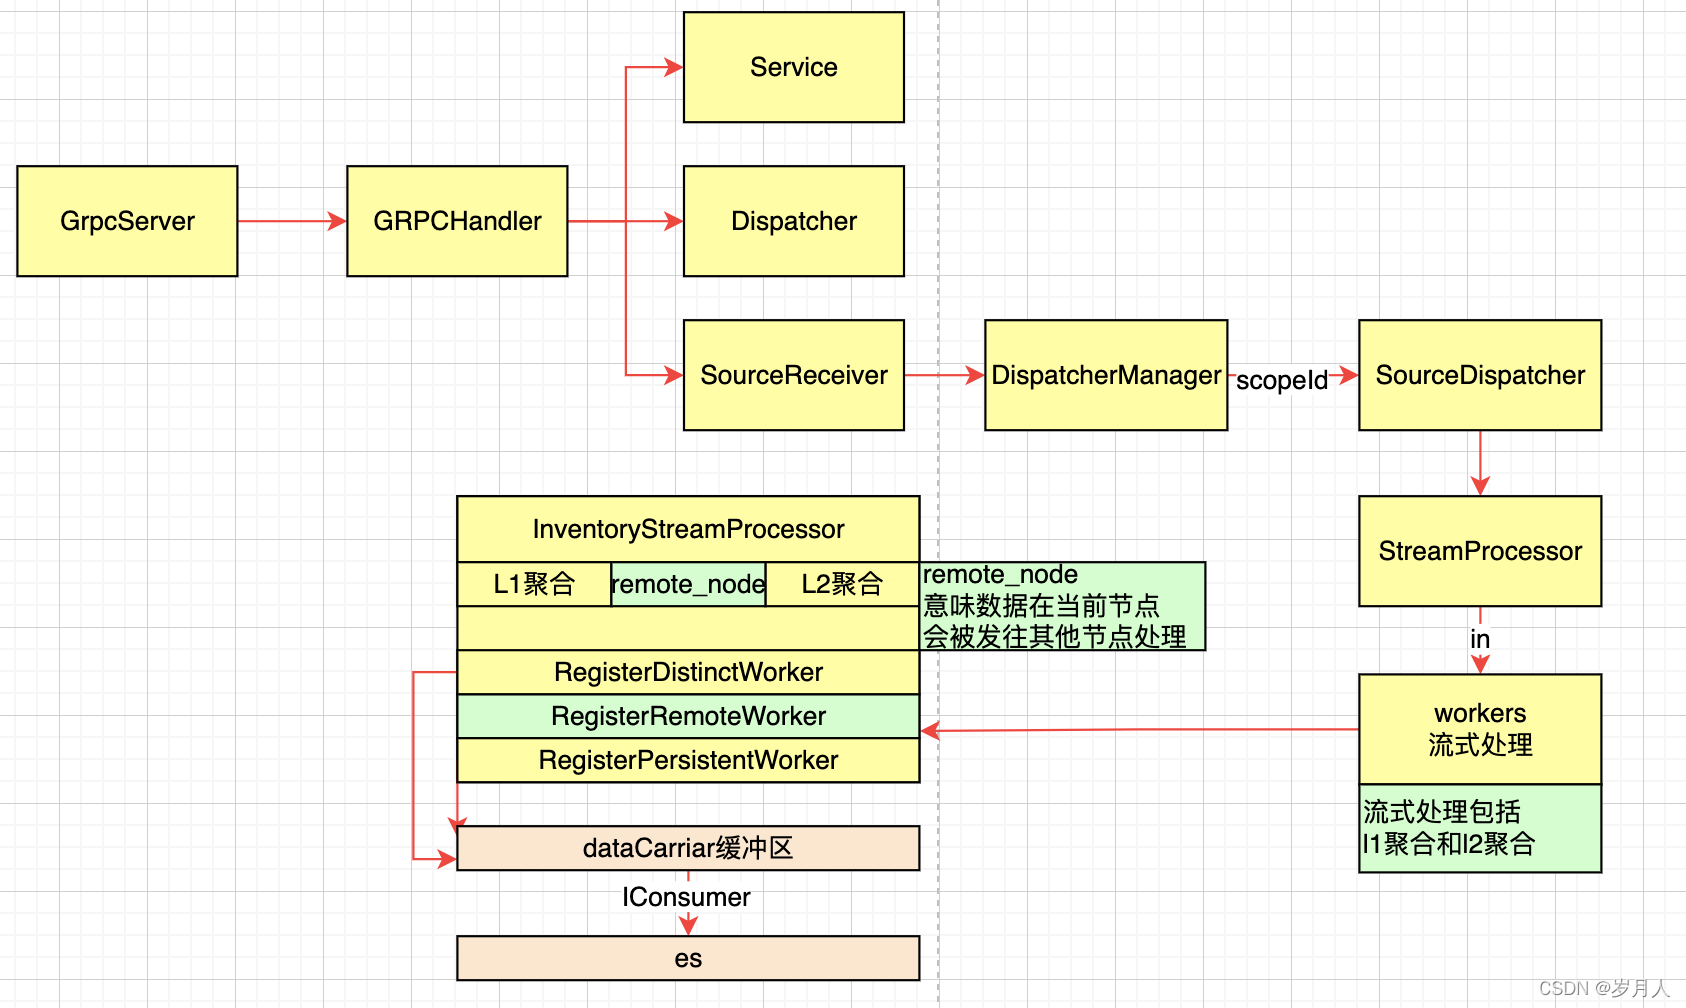This screenshot has width=1686, height=1008.
Task: Click the 'in' arrow label
Action: (1480, 639)
